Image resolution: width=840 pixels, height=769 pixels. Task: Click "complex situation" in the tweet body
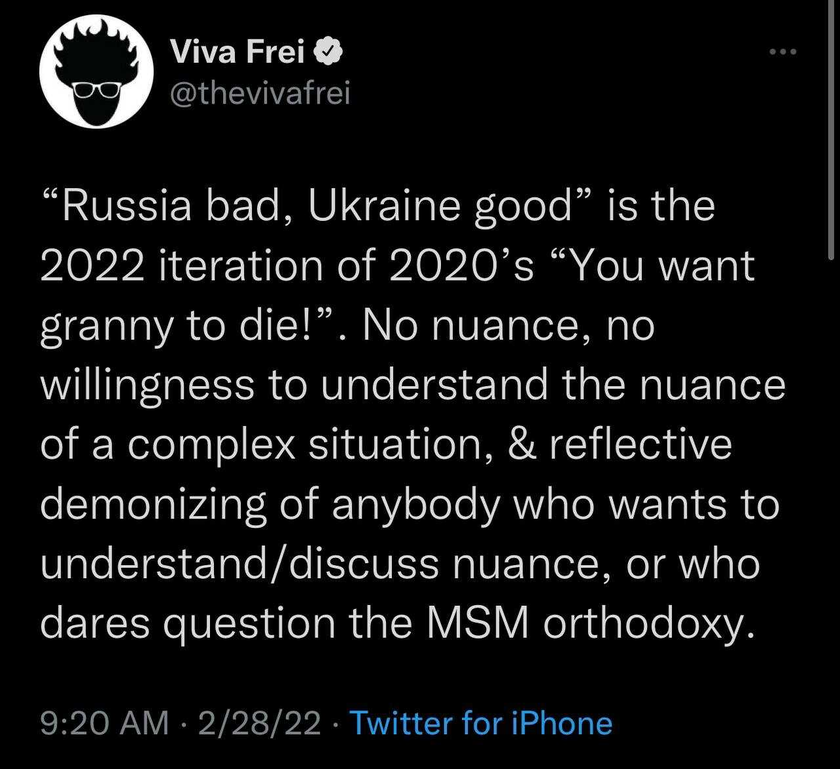(x=304, y=445)
